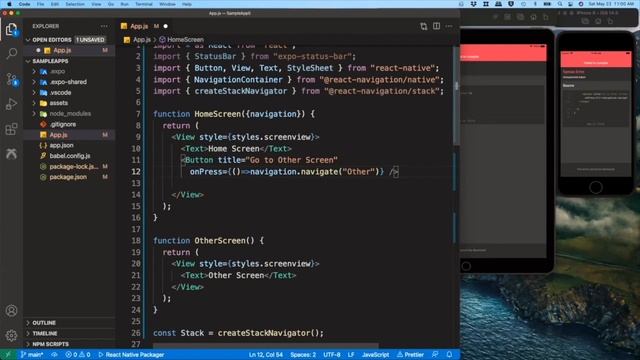Open the View menu
The height and width of the screenshot is (360, 640).
96,4
